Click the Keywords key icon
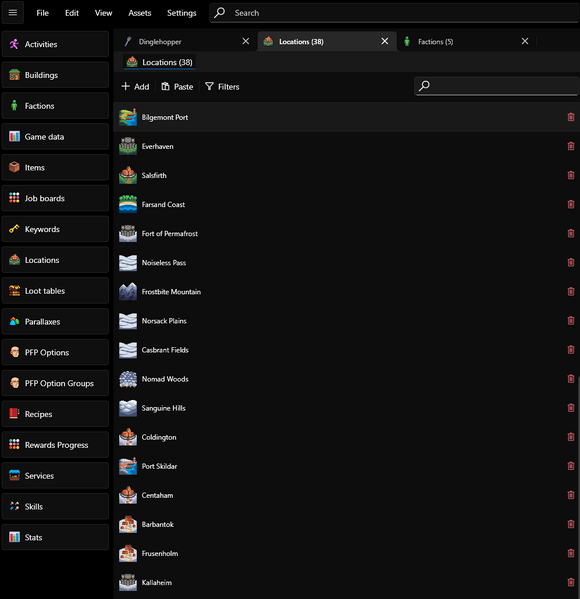This screenshot has height=599, width=580. 15,229
